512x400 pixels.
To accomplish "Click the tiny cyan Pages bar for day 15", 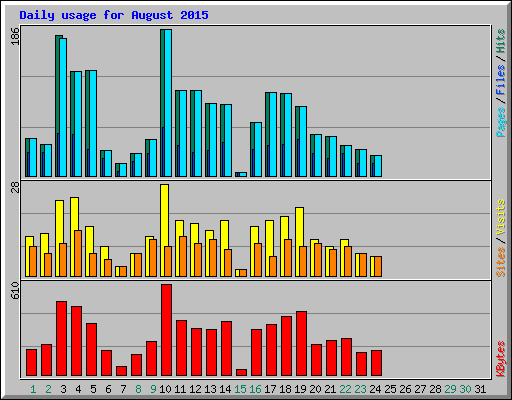I will click(x=243, y=174).
